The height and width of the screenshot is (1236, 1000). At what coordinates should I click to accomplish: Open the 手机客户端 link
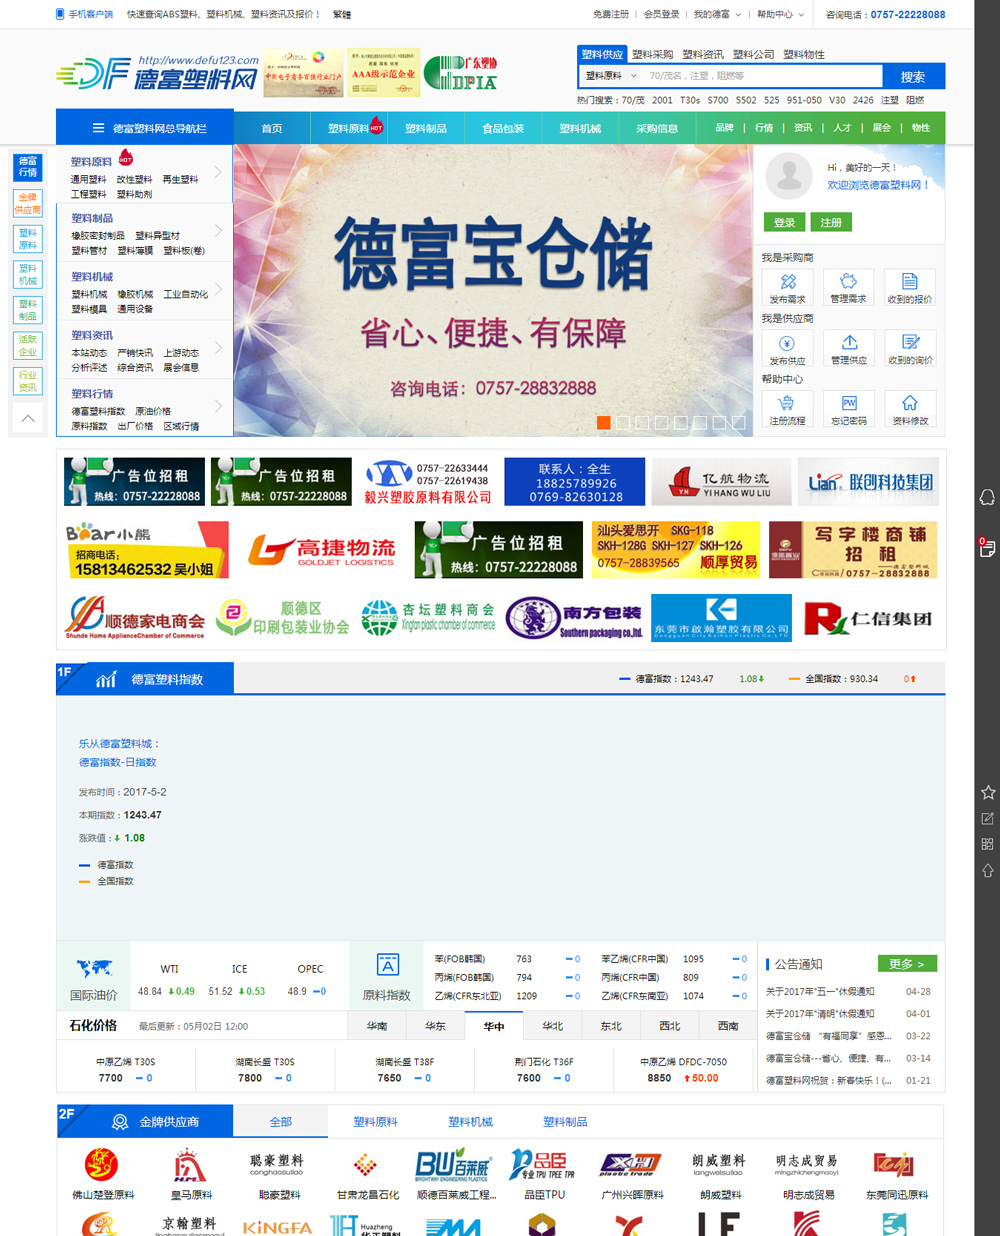pyautogui.click(x=85, y=14)
